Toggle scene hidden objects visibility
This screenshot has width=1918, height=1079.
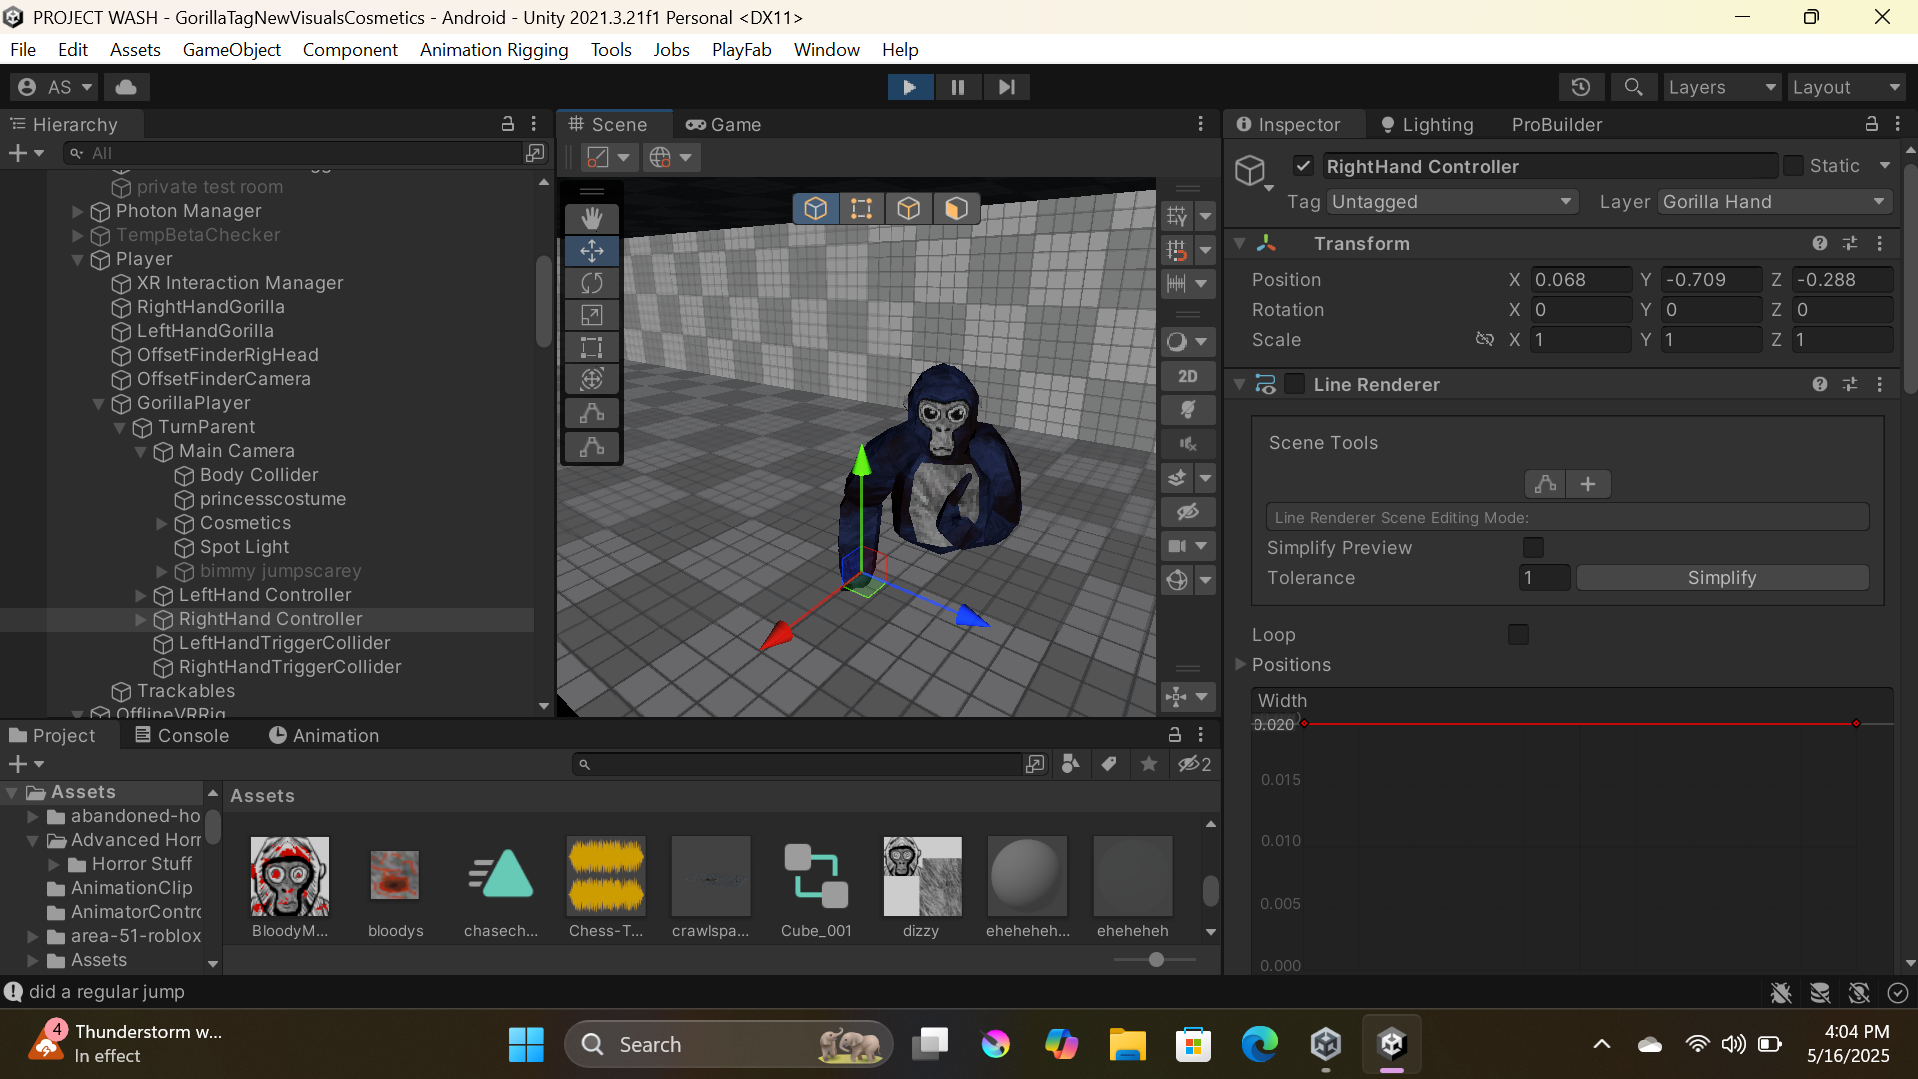coord(1188,512)
